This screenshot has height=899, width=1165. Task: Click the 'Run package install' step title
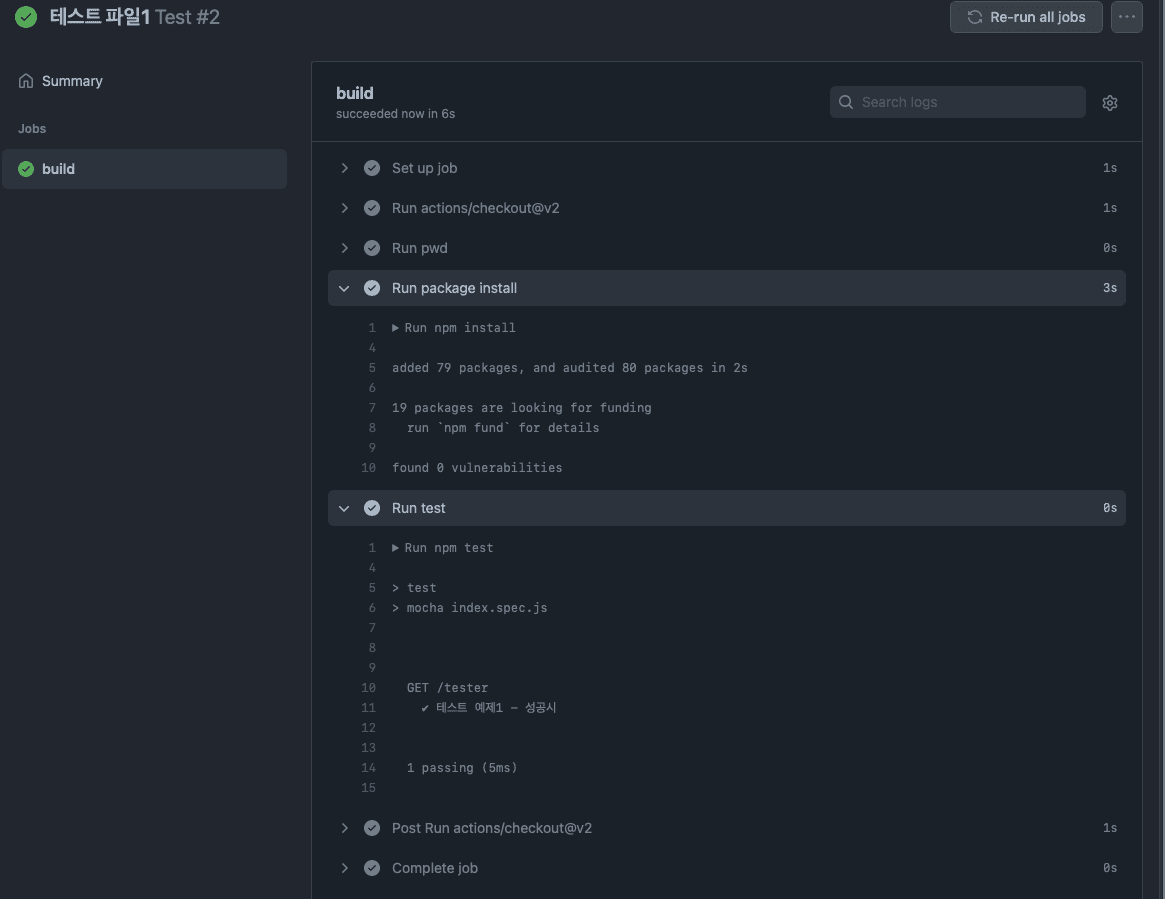454,288
